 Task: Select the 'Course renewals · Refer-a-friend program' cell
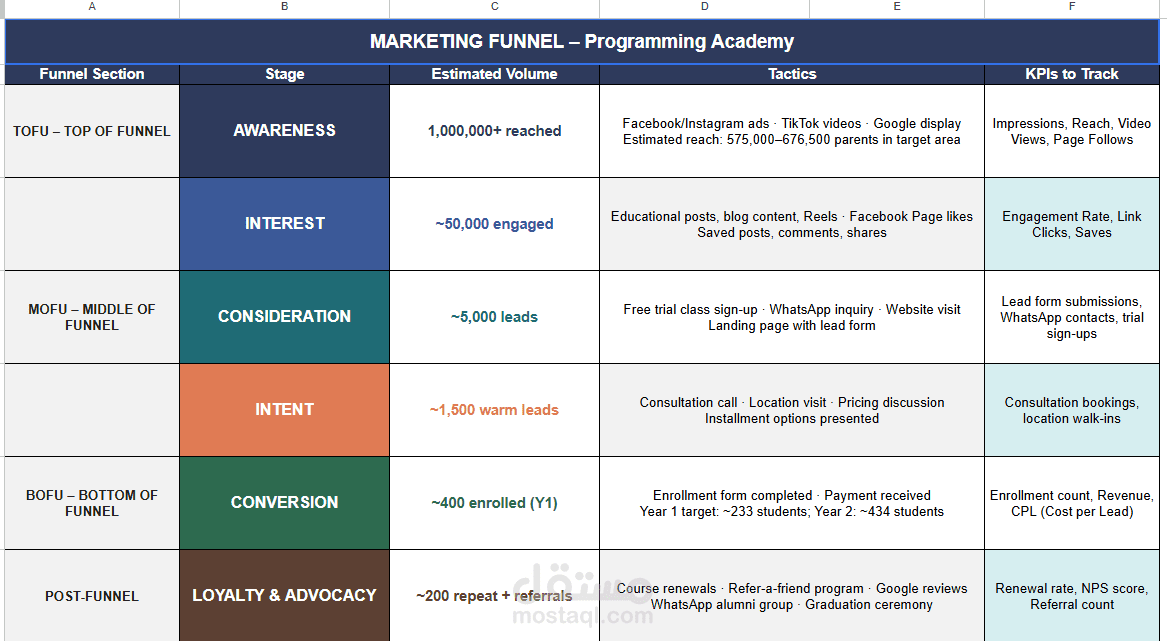click(792, 596)
